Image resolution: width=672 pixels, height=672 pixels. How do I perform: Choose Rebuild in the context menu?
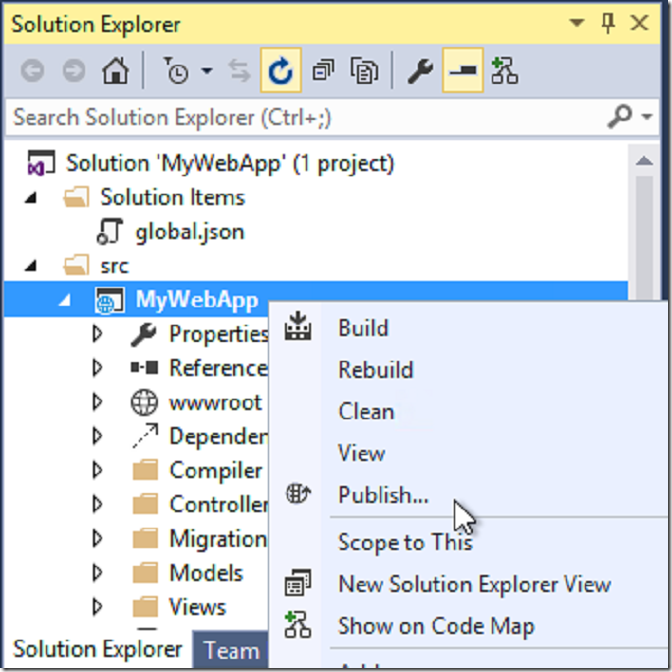[x=375, y=369]
